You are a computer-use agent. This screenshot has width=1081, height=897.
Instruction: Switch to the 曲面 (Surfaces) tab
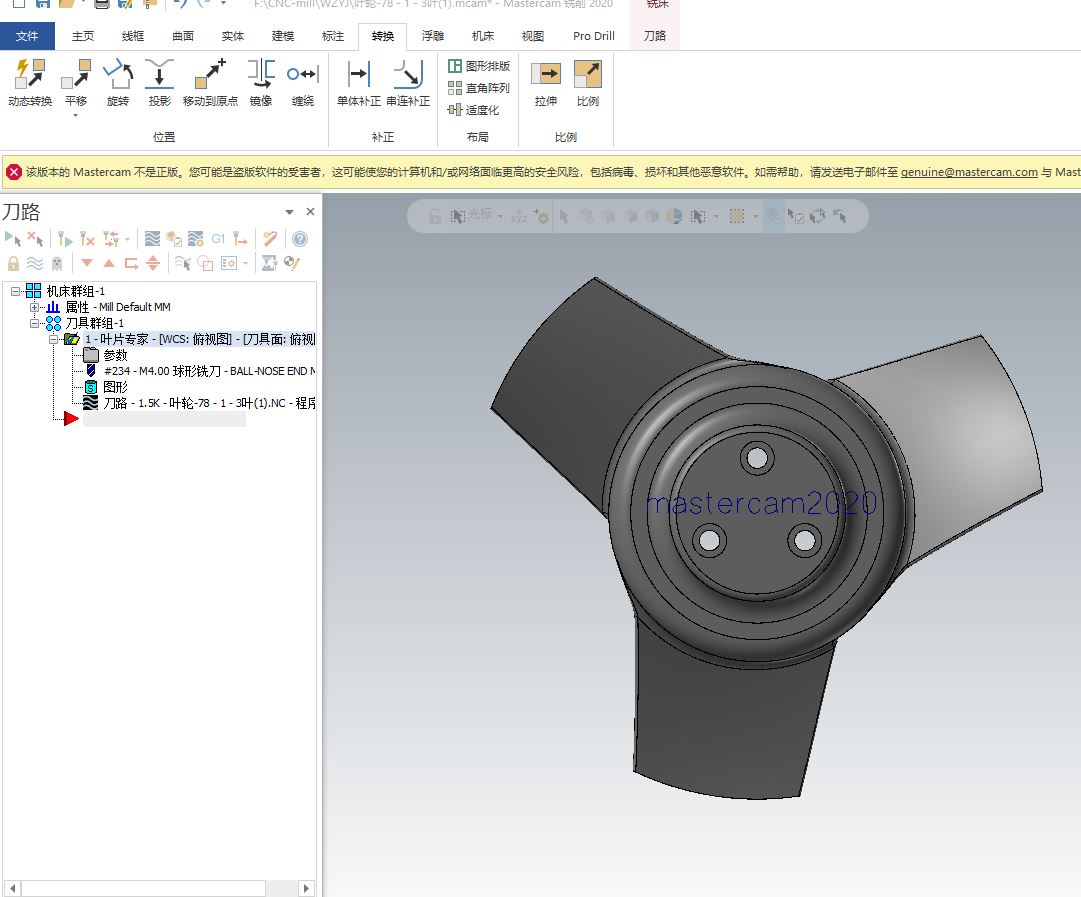(183, 36)
